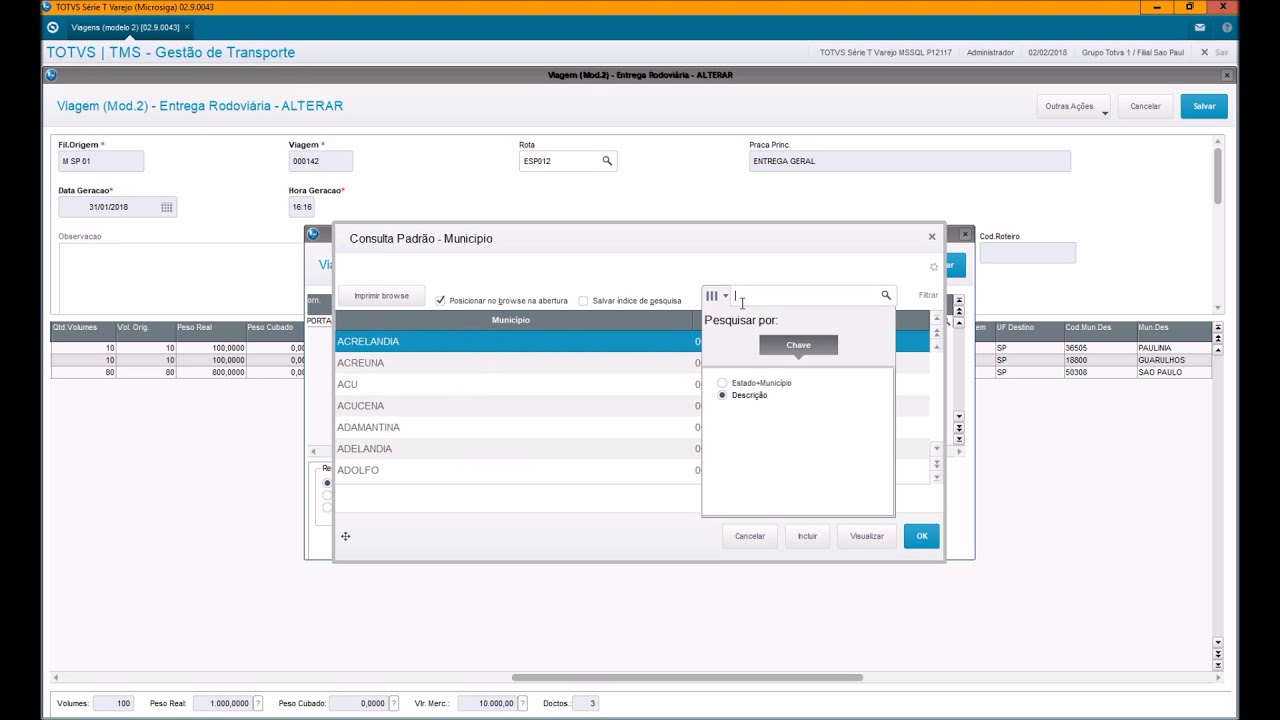
Task: Select the Descrição search option
Action: pyautogui.click(x=722, y=395)
